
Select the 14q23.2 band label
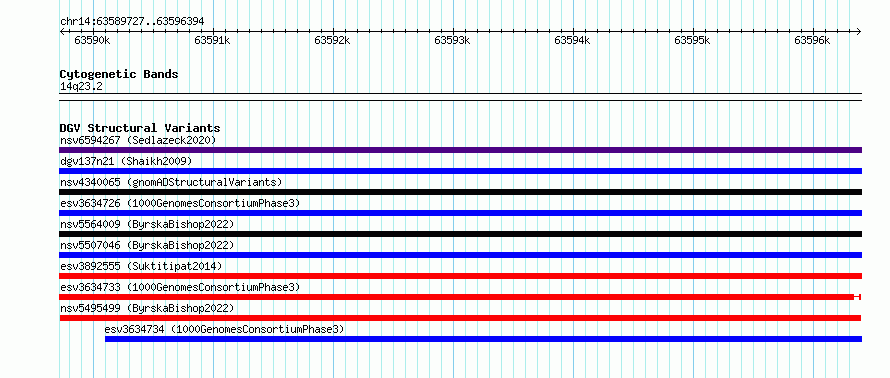(81, 87)
